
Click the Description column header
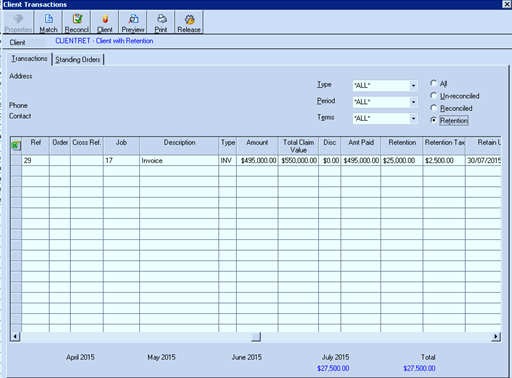pos(179,146)
